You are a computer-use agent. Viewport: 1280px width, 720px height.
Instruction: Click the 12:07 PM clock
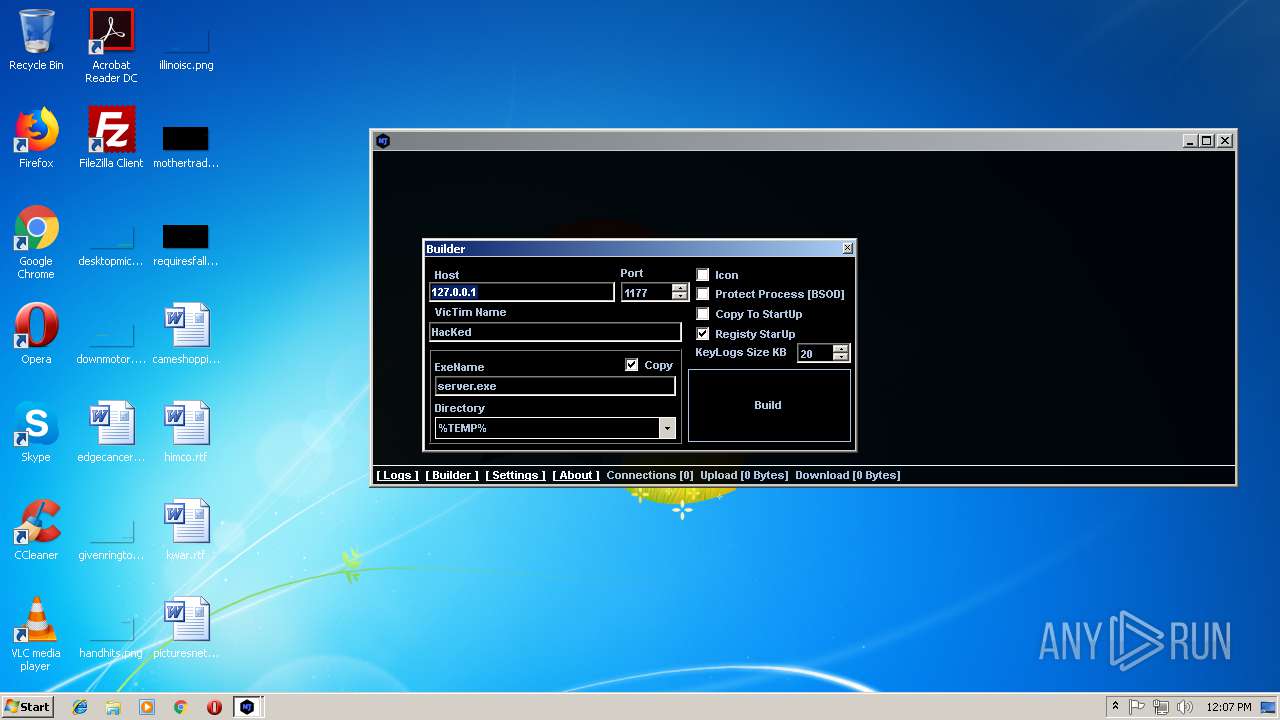[1229, 707]
